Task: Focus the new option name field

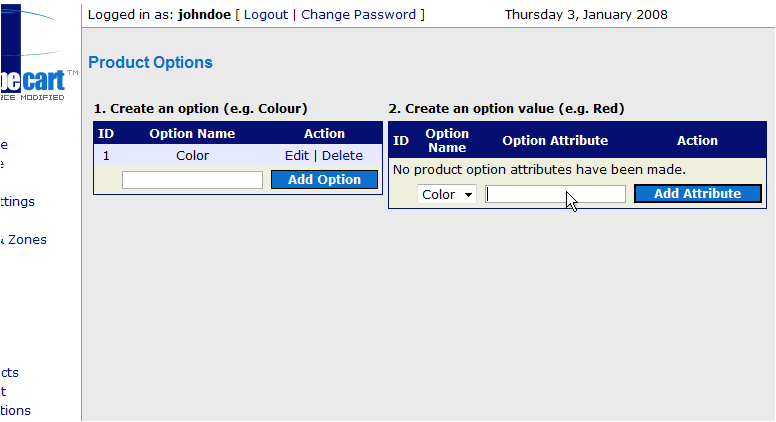Action: pos(193,180)
